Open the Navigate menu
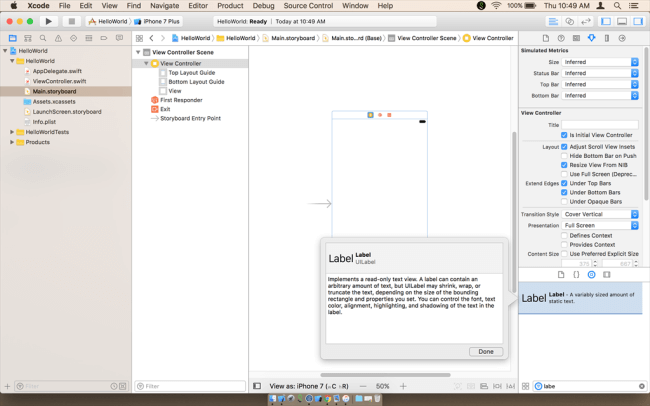Viewport: 650px width, 406px height. click(165, 6)
